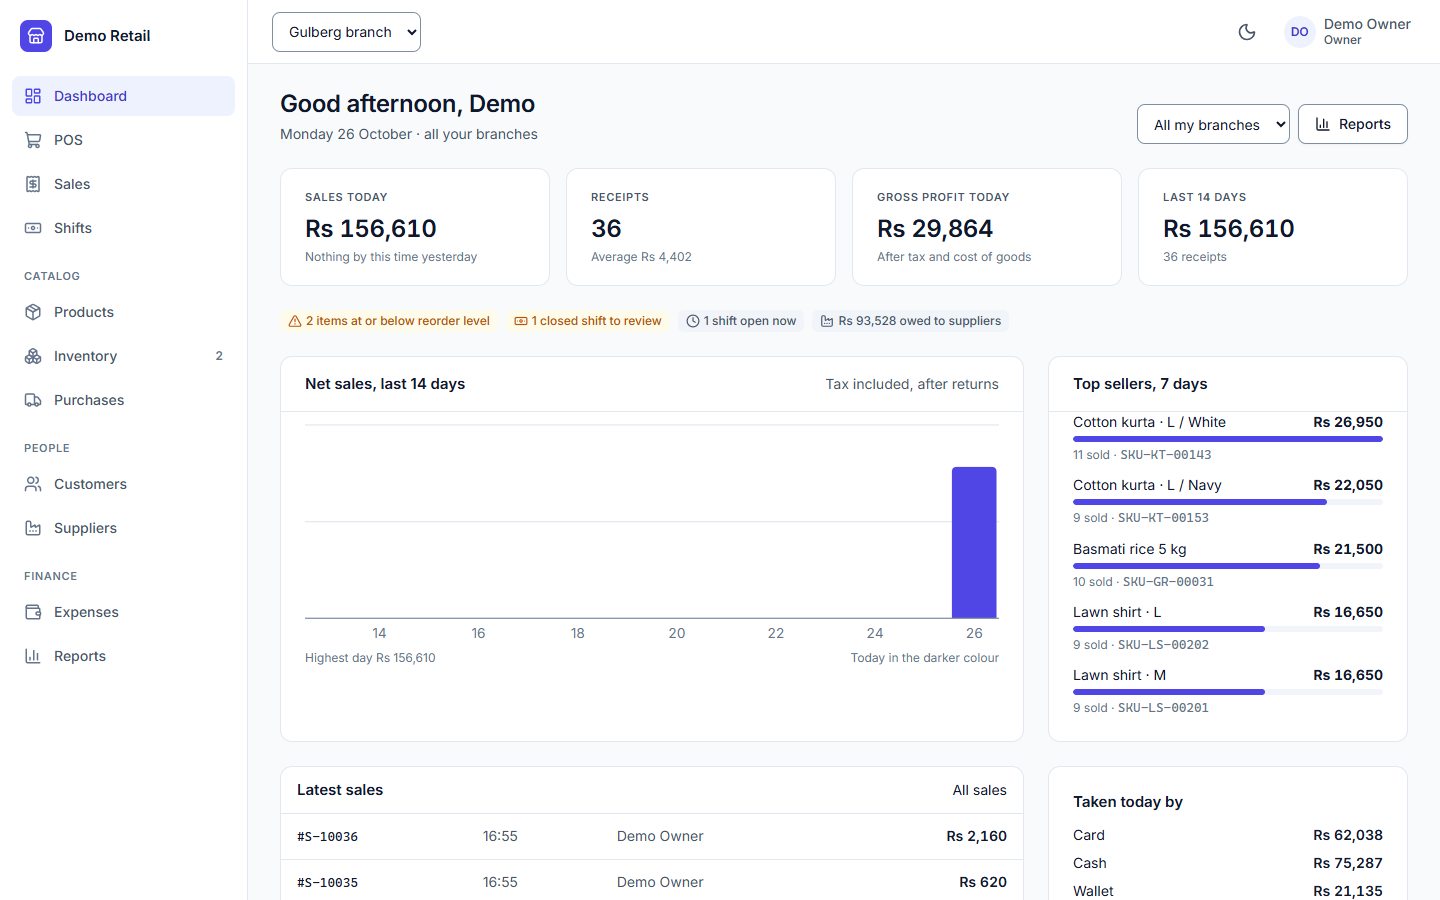Click the Inventory badge count 2

(219, 356)
